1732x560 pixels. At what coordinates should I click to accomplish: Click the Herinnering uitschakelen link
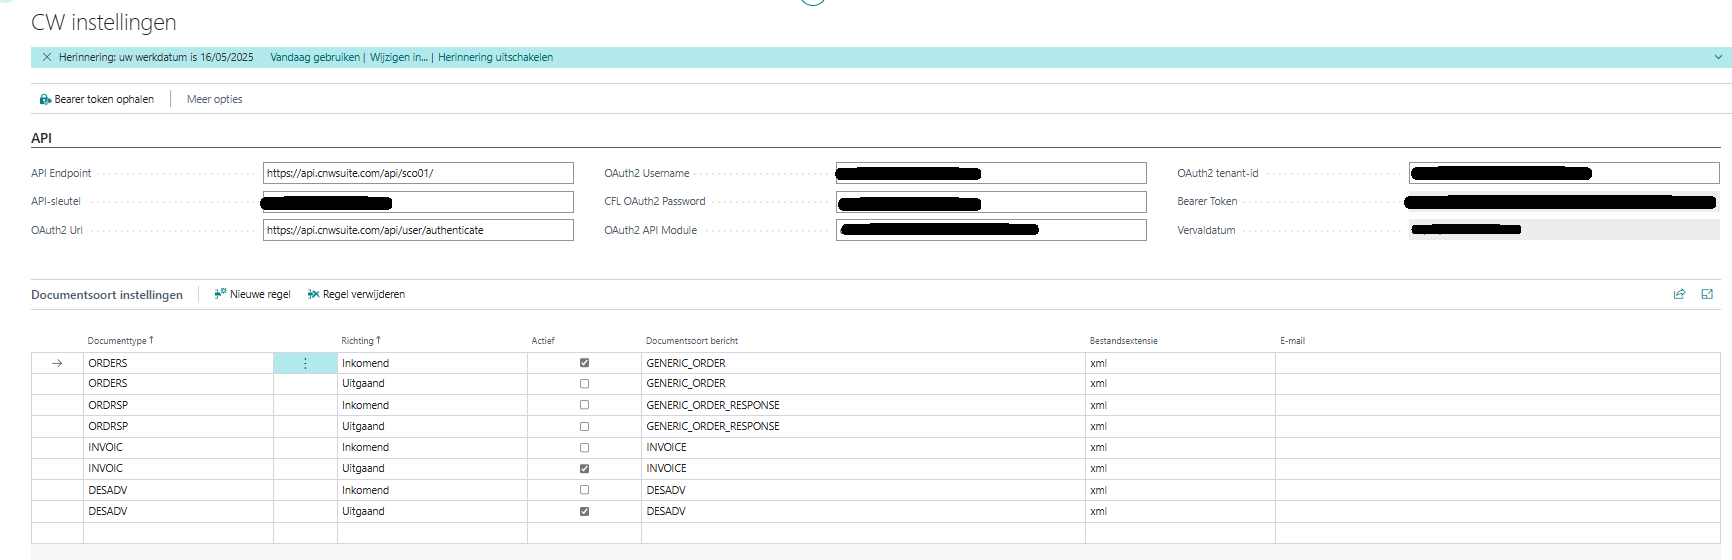pos(495,57)
